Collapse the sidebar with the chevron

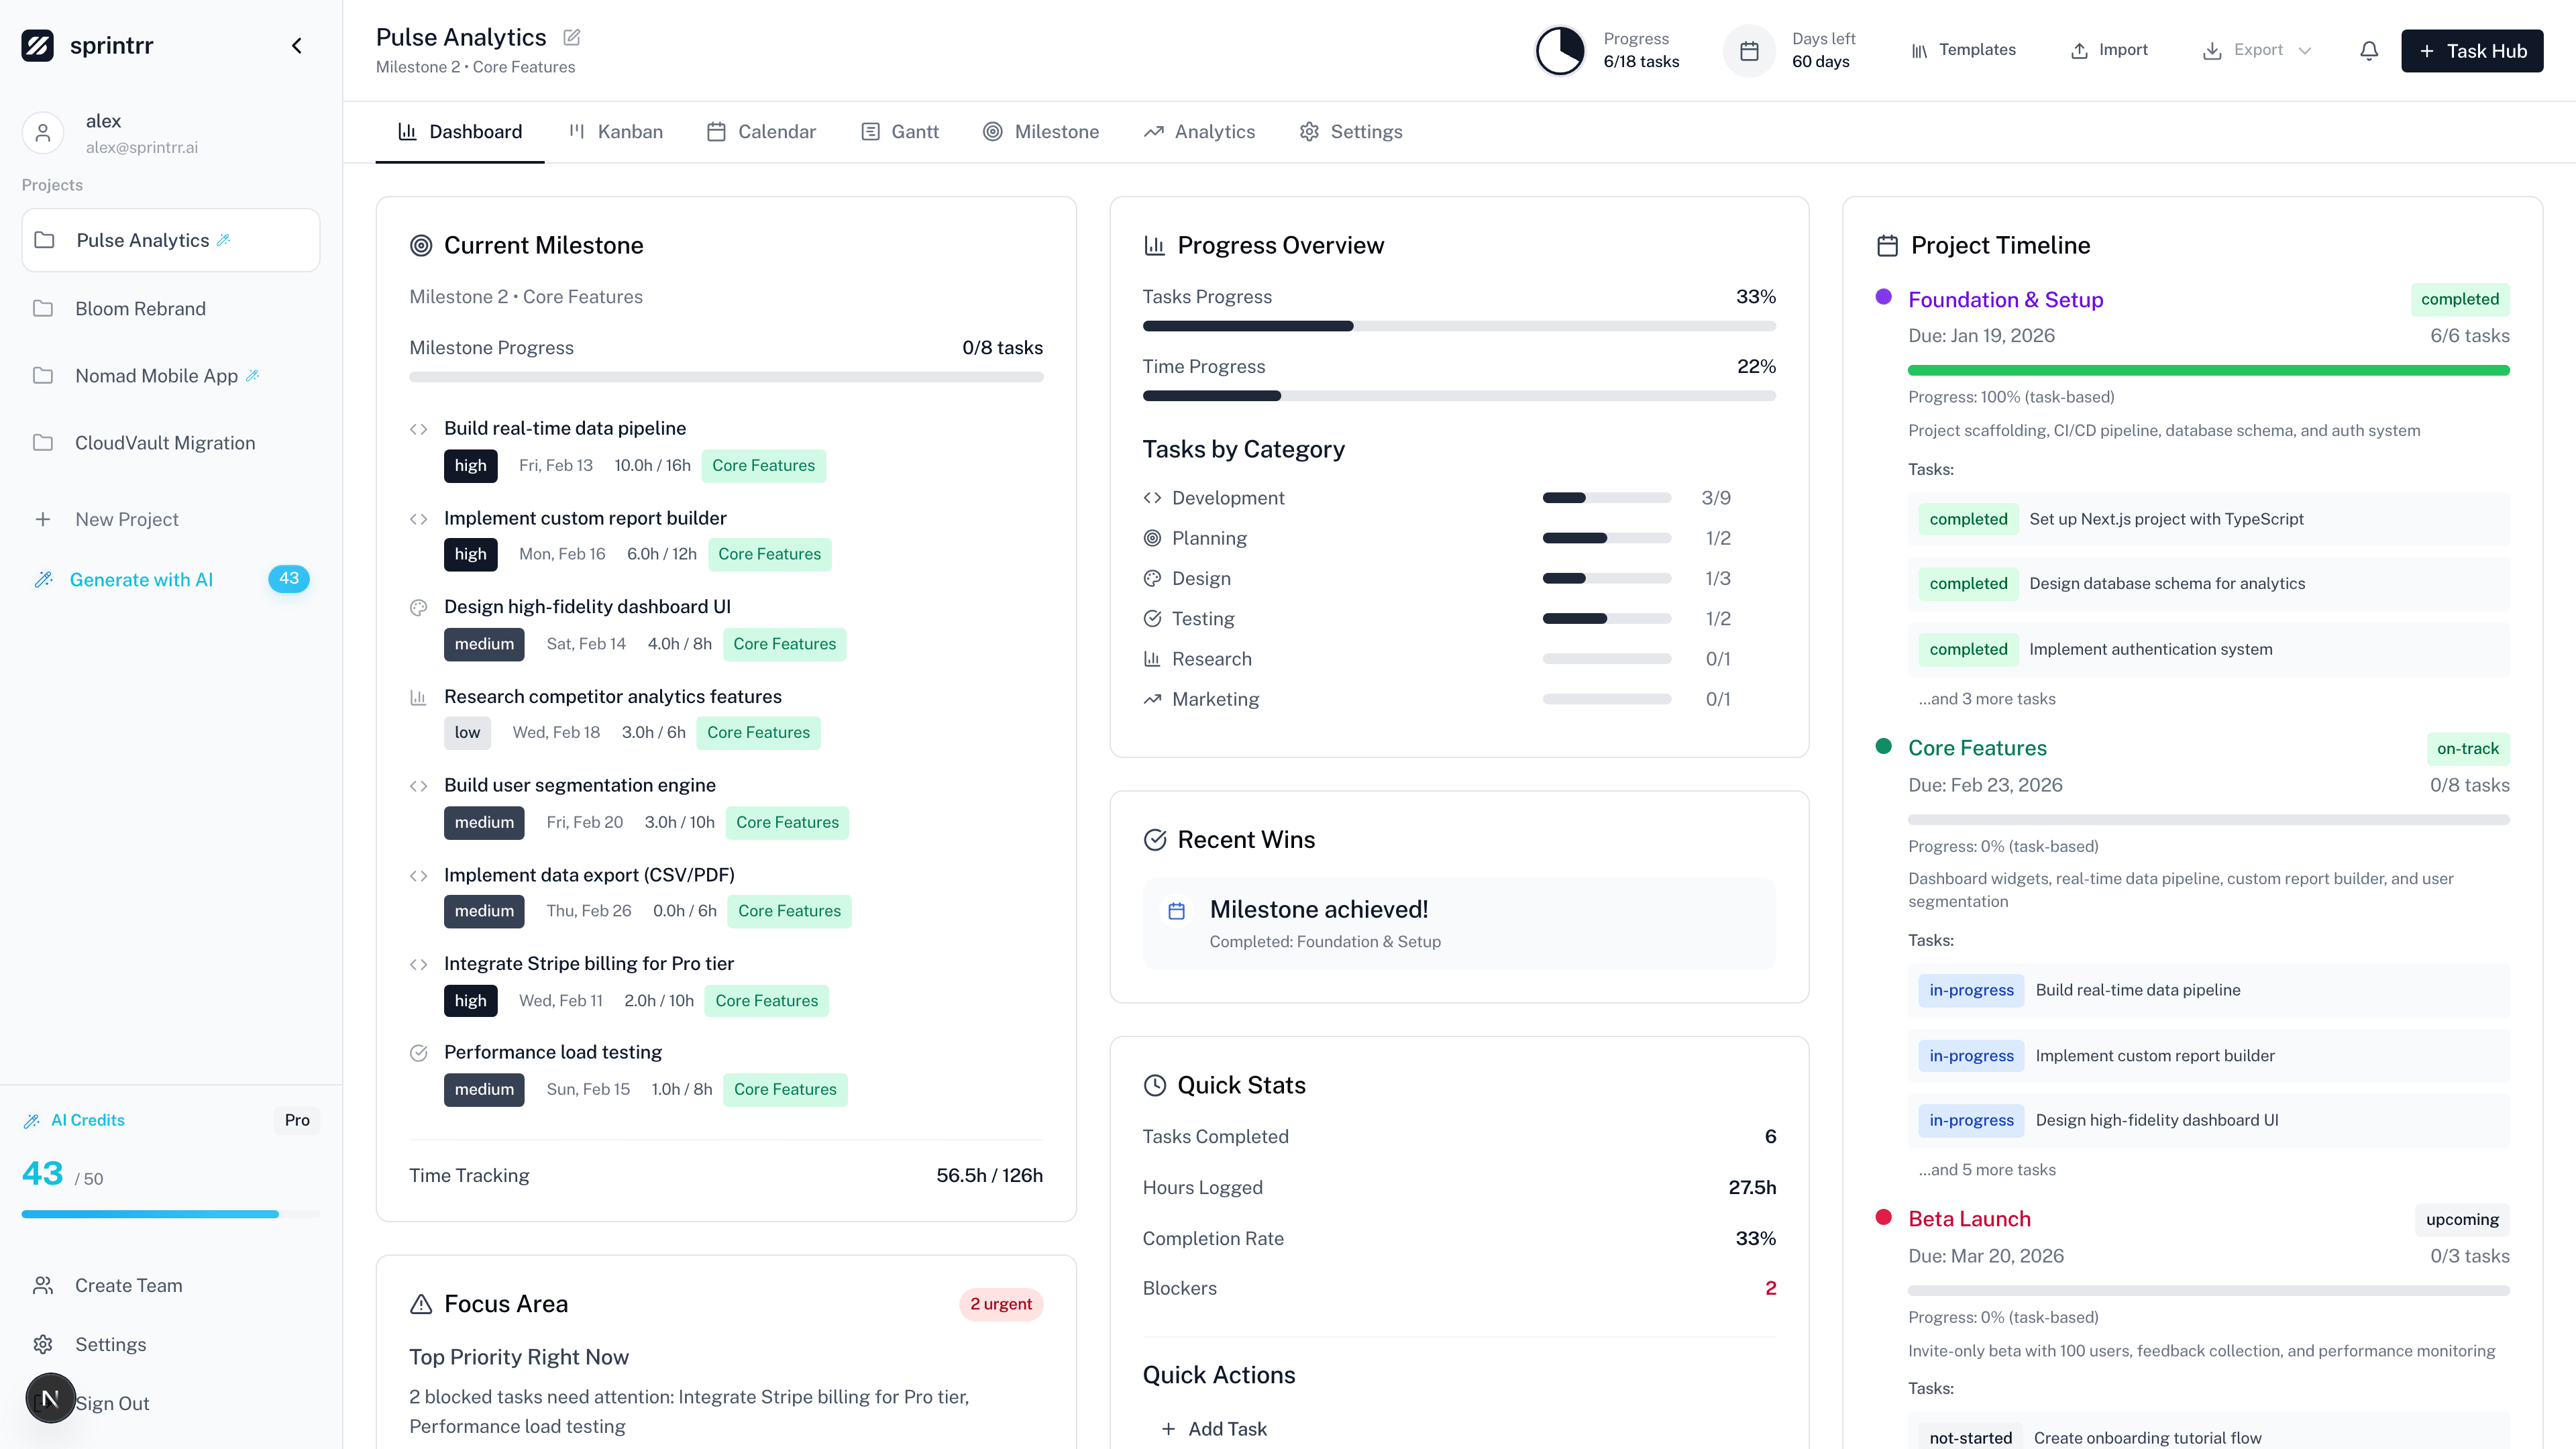(x=296, y=45)
